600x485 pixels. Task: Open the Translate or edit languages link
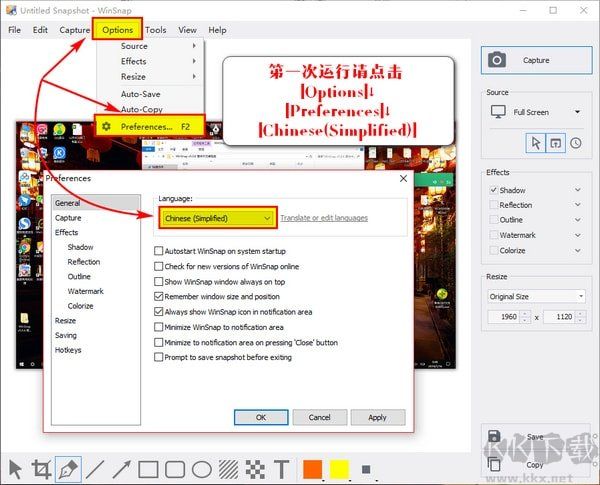tap(324, 218)
